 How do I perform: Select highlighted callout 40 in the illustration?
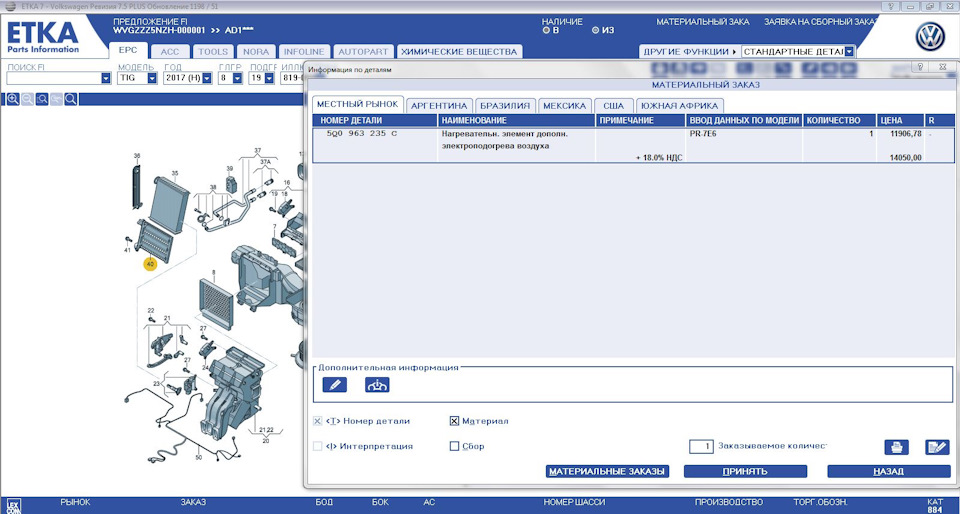(150, 264)
